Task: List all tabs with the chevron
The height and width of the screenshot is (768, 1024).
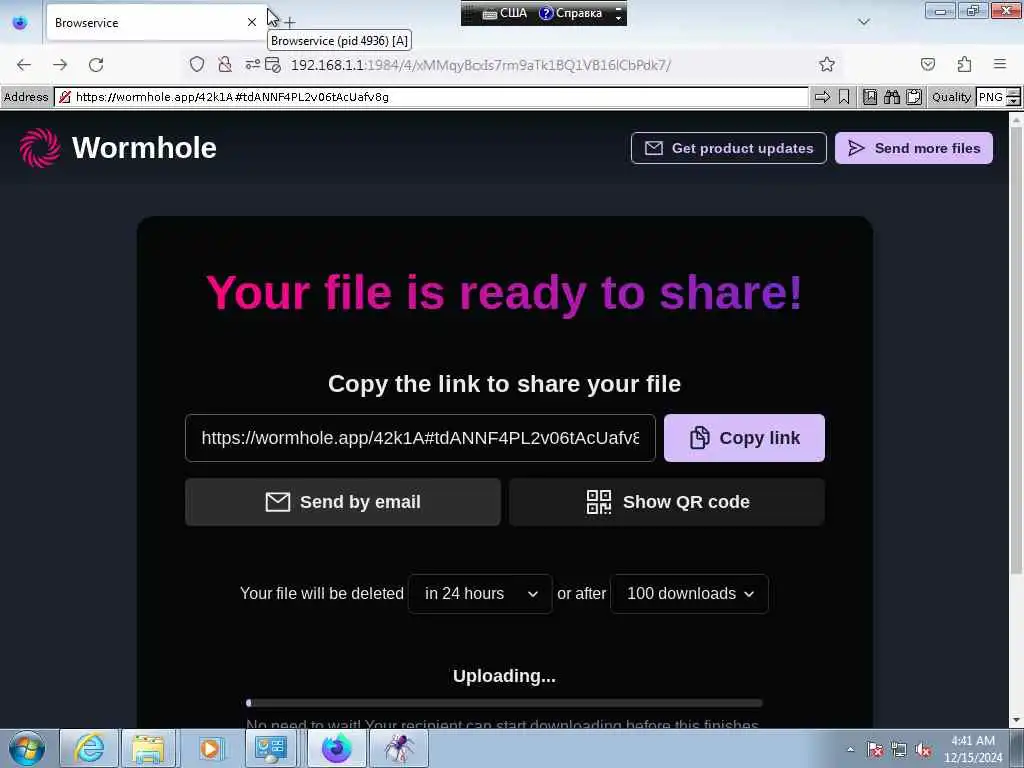Action: coord(864,22)
